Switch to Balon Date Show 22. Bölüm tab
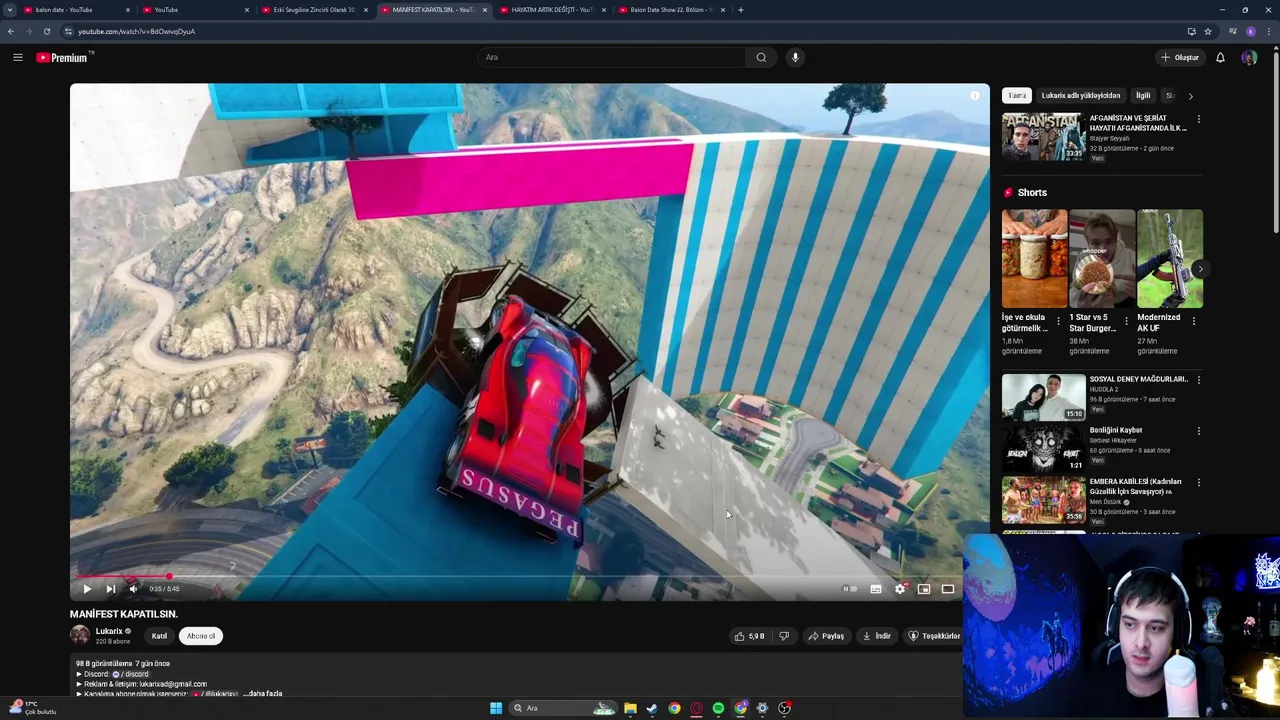Image resolution: width=1280 pixels, height=720 pixels. coord(672,10)
